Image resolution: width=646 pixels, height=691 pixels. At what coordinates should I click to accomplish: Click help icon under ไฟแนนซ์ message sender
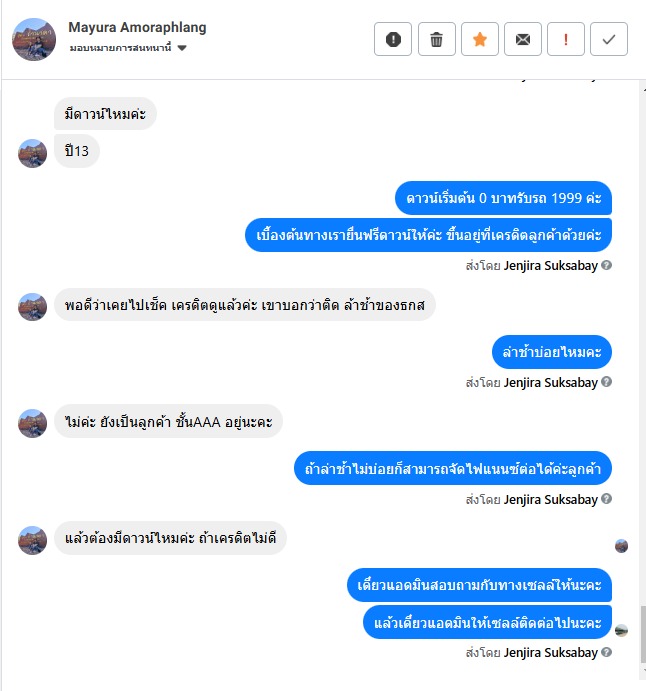click(606, 499)
